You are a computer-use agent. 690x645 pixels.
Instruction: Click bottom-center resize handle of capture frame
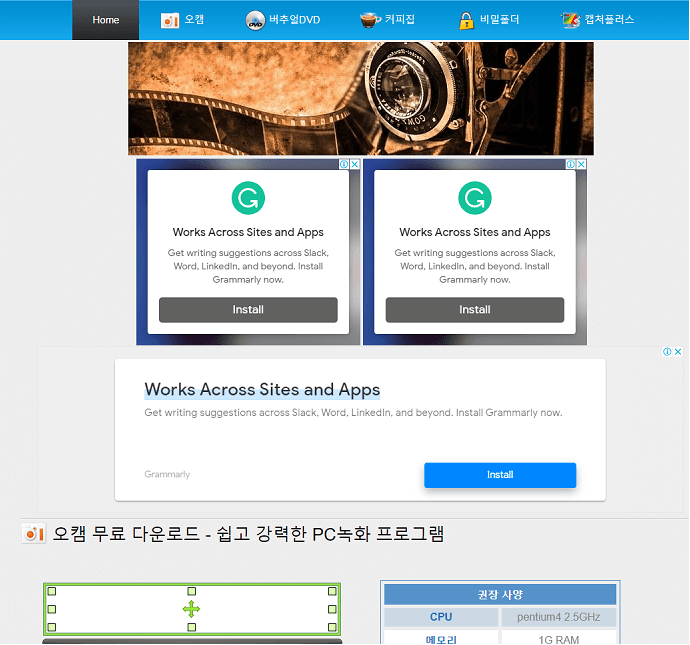[x=191, y=627]
